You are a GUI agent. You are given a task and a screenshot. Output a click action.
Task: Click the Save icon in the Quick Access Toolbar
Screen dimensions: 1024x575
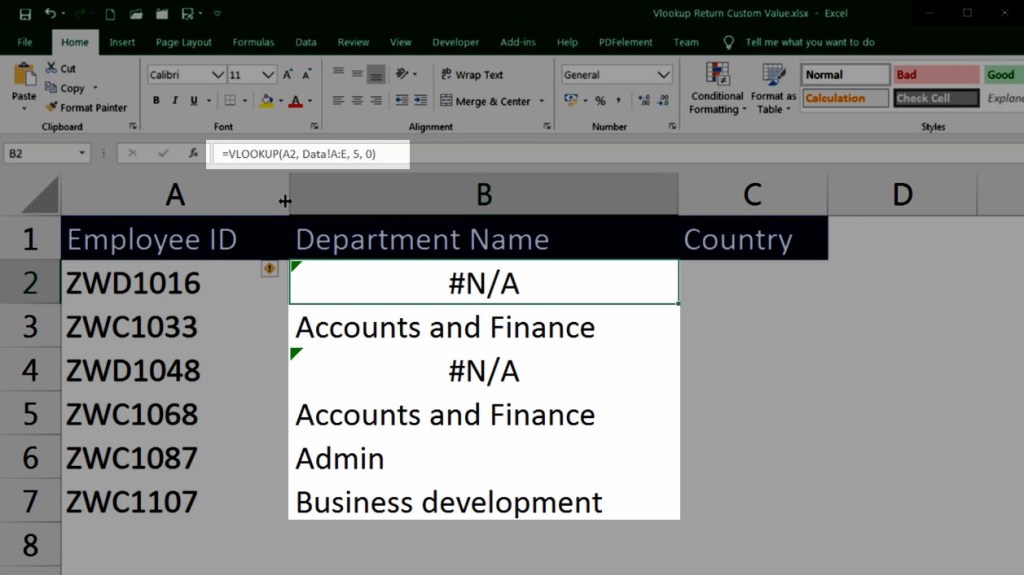pos(25,14)
